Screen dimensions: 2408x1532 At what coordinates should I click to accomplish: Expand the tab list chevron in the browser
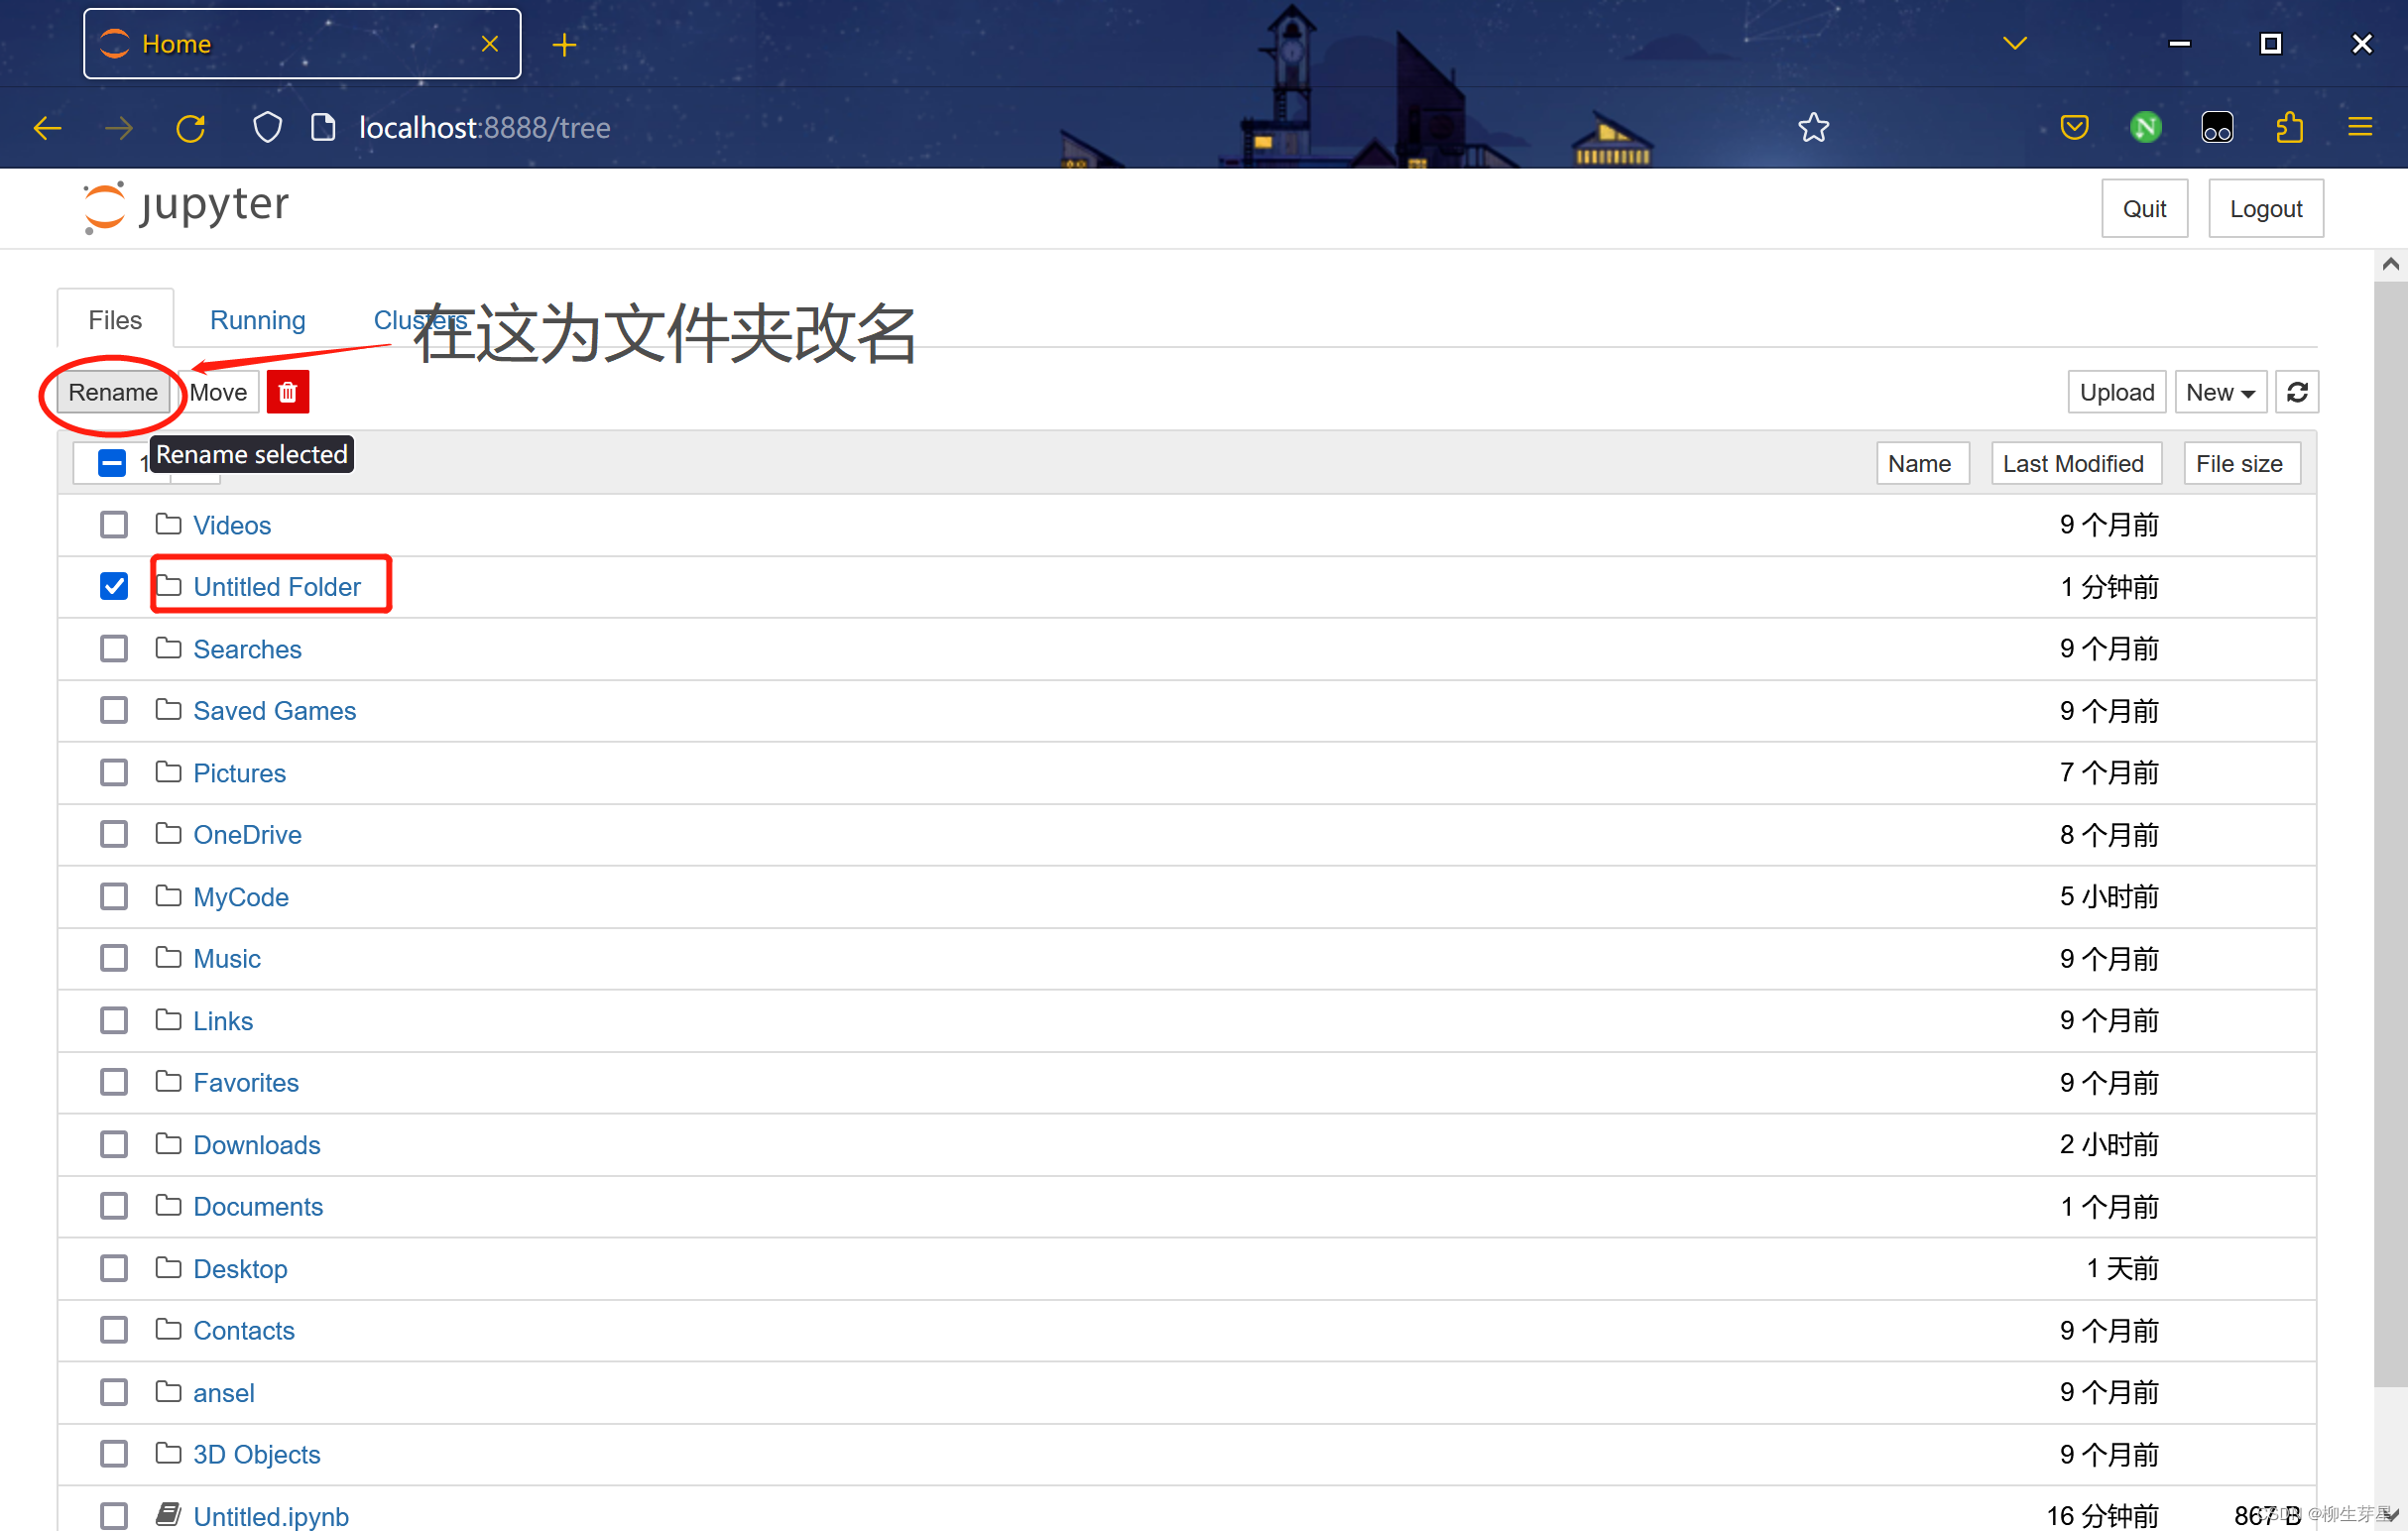2014,43
